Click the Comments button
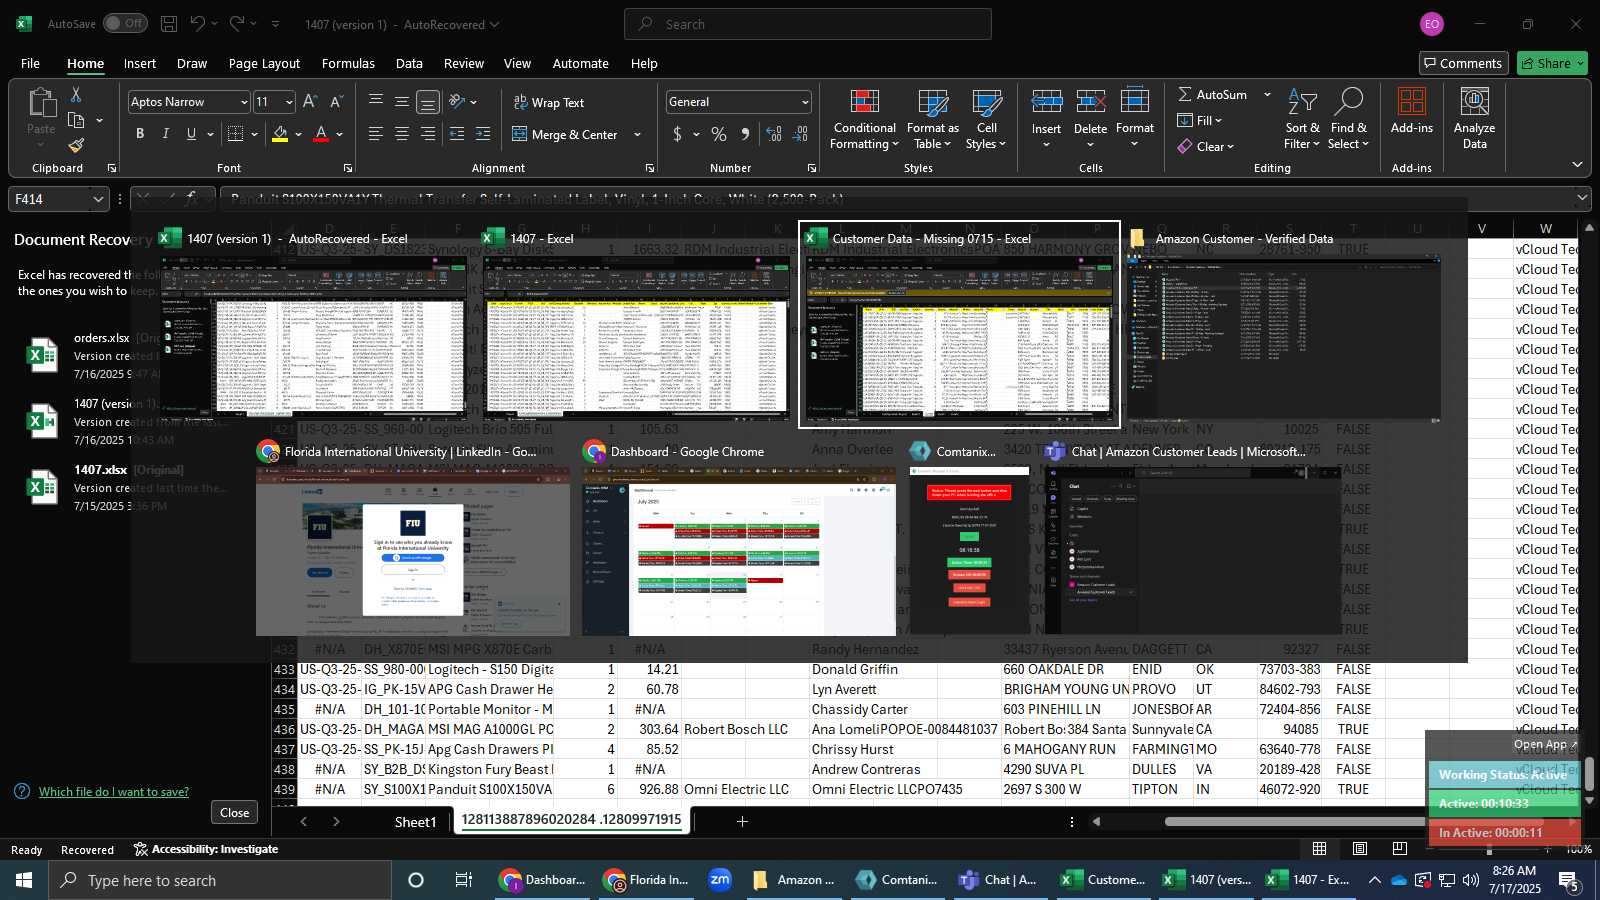The width and height of the screenshot is (1600, 900). coord(1463,63)
